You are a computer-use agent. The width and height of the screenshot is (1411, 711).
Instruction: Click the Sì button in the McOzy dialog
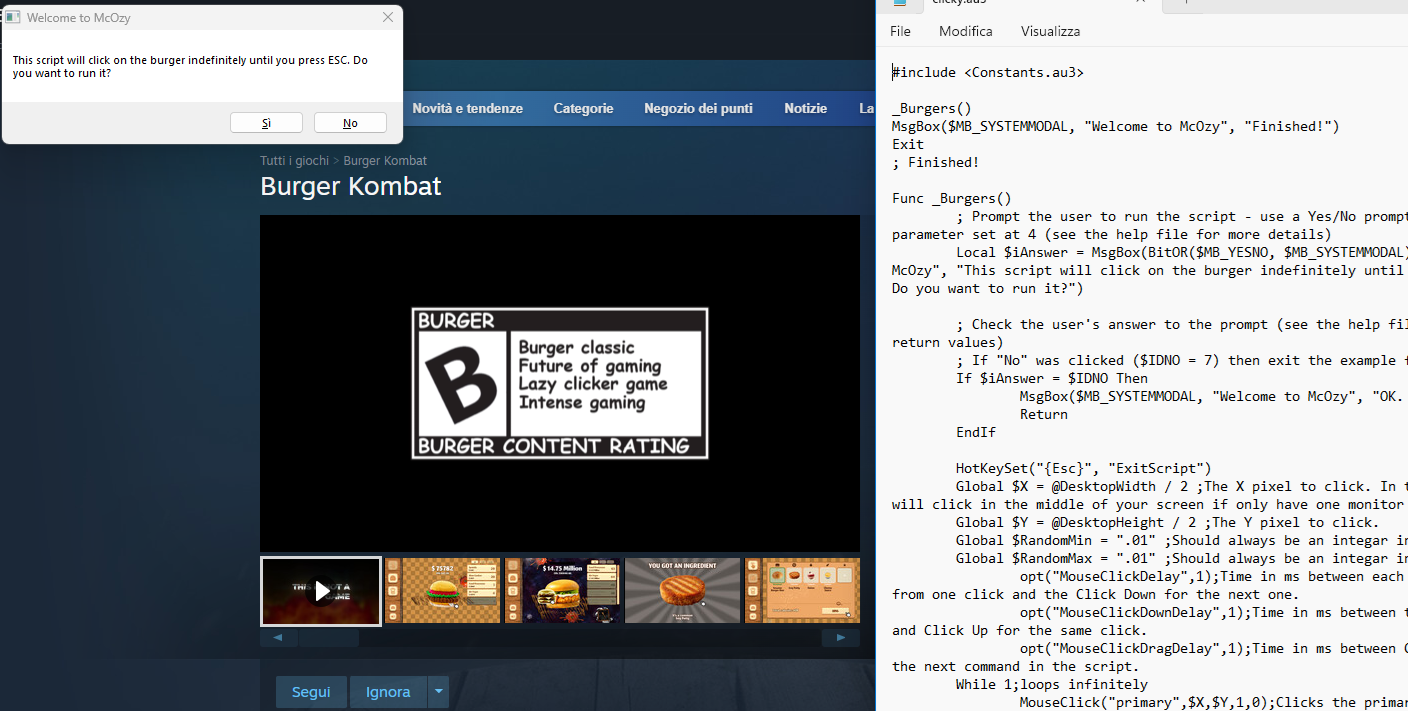click(x=266, y=123)
